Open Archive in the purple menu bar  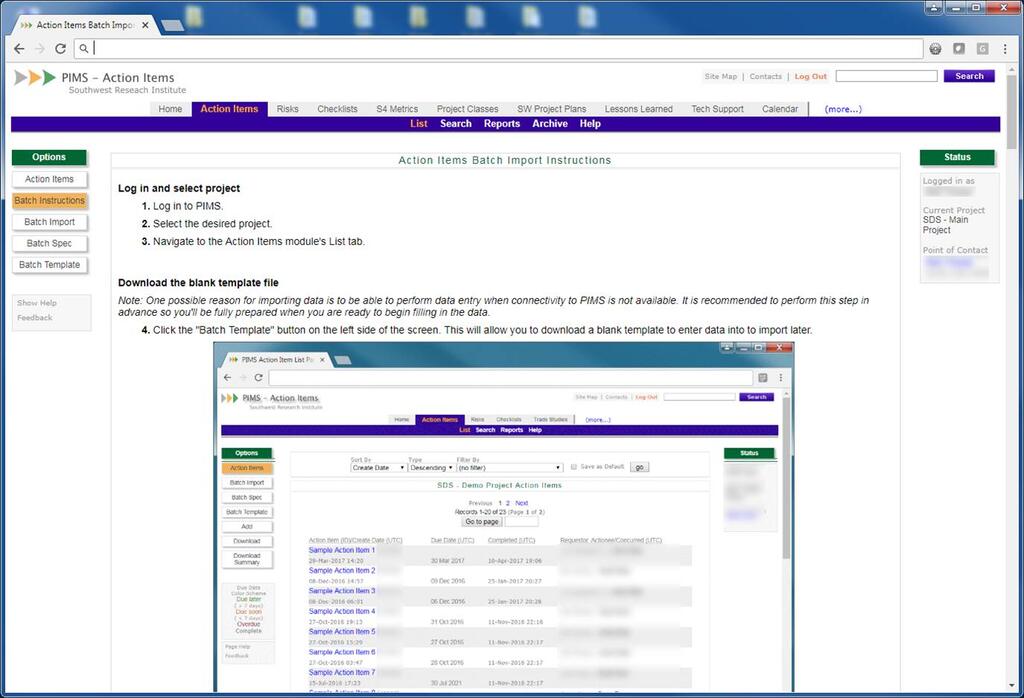[x=549, y=124]
